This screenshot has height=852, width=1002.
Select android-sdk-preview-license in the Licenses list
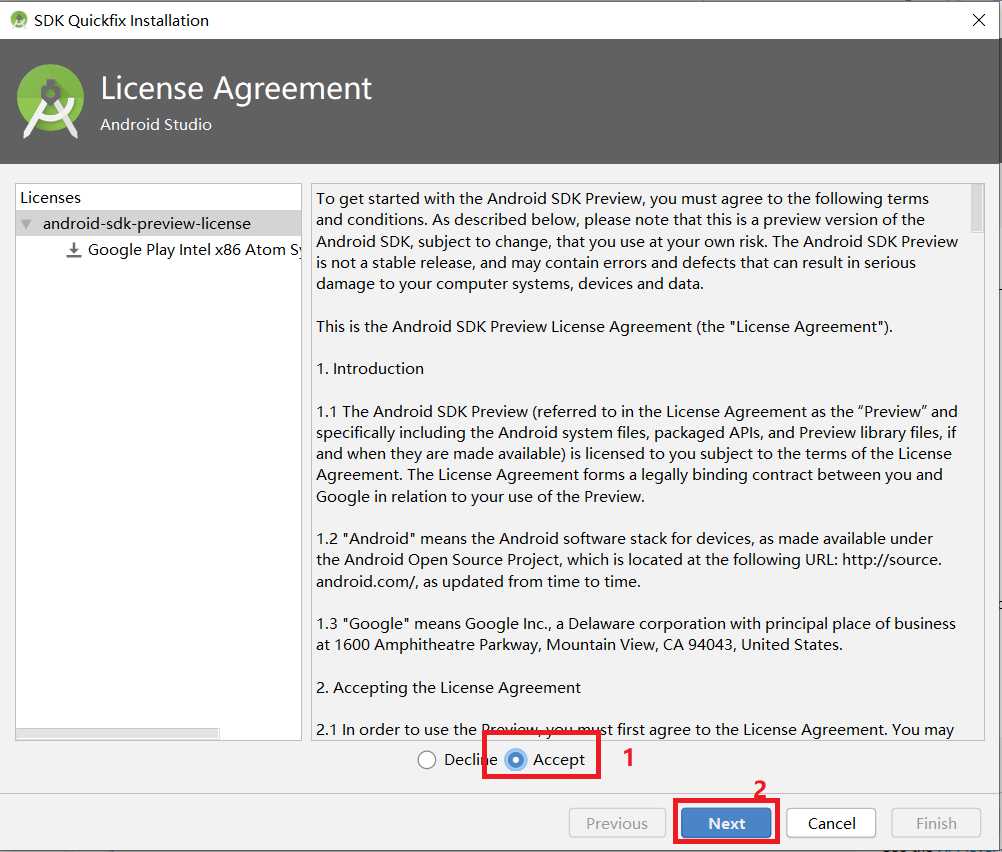click(x=158, y=224)
